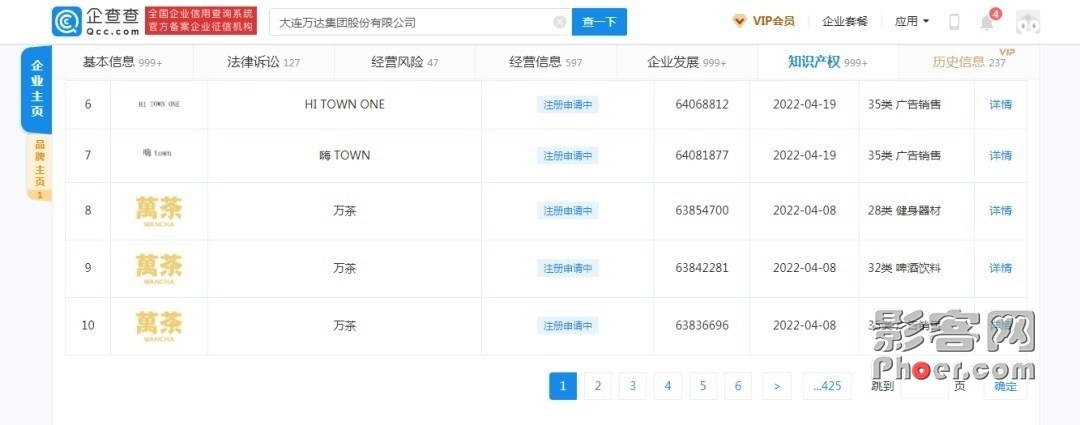Click registration number 64081877
Viewport: 1080px width, 425px height.
(702, 155)
